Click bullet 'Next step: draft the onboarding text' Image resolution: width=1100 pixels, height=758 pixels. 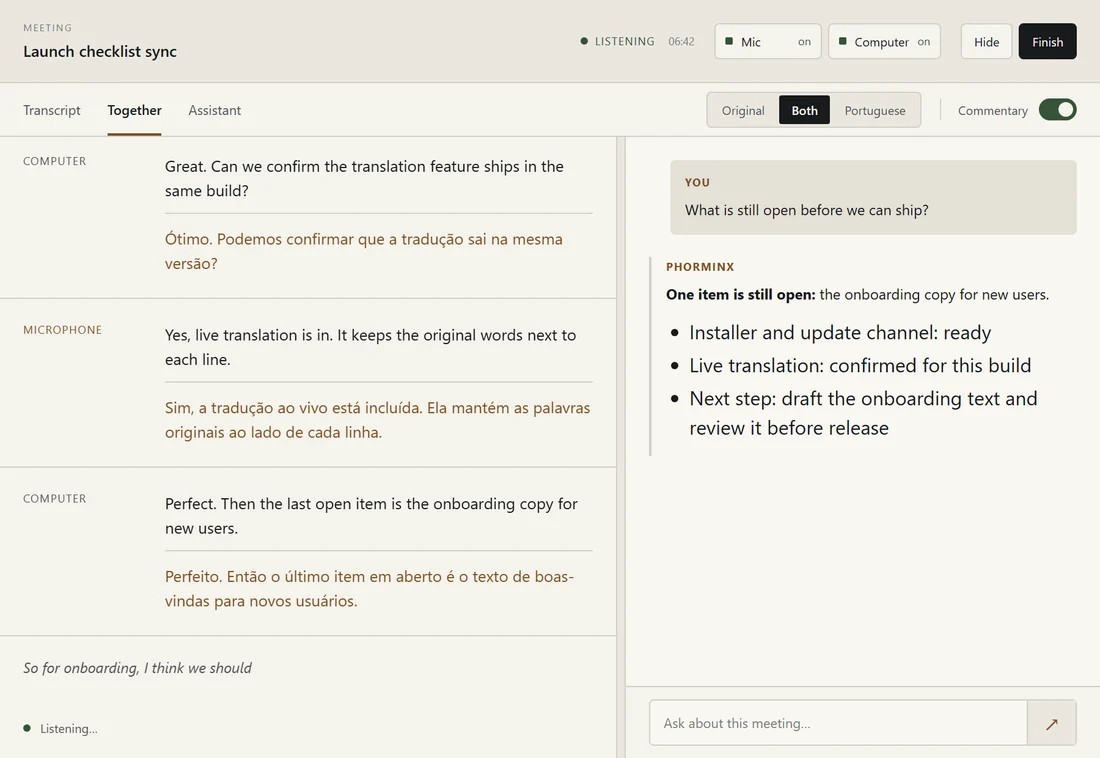click(x=863, y=413)
